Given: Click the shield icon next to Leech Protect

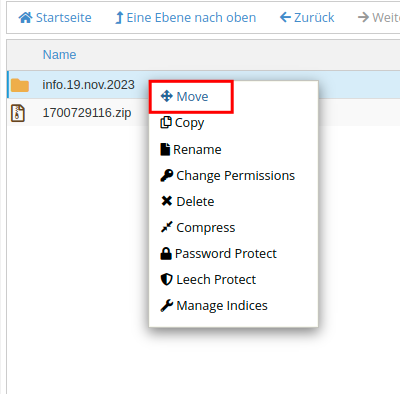Looking at the screenshot, I should click(166, 279).
